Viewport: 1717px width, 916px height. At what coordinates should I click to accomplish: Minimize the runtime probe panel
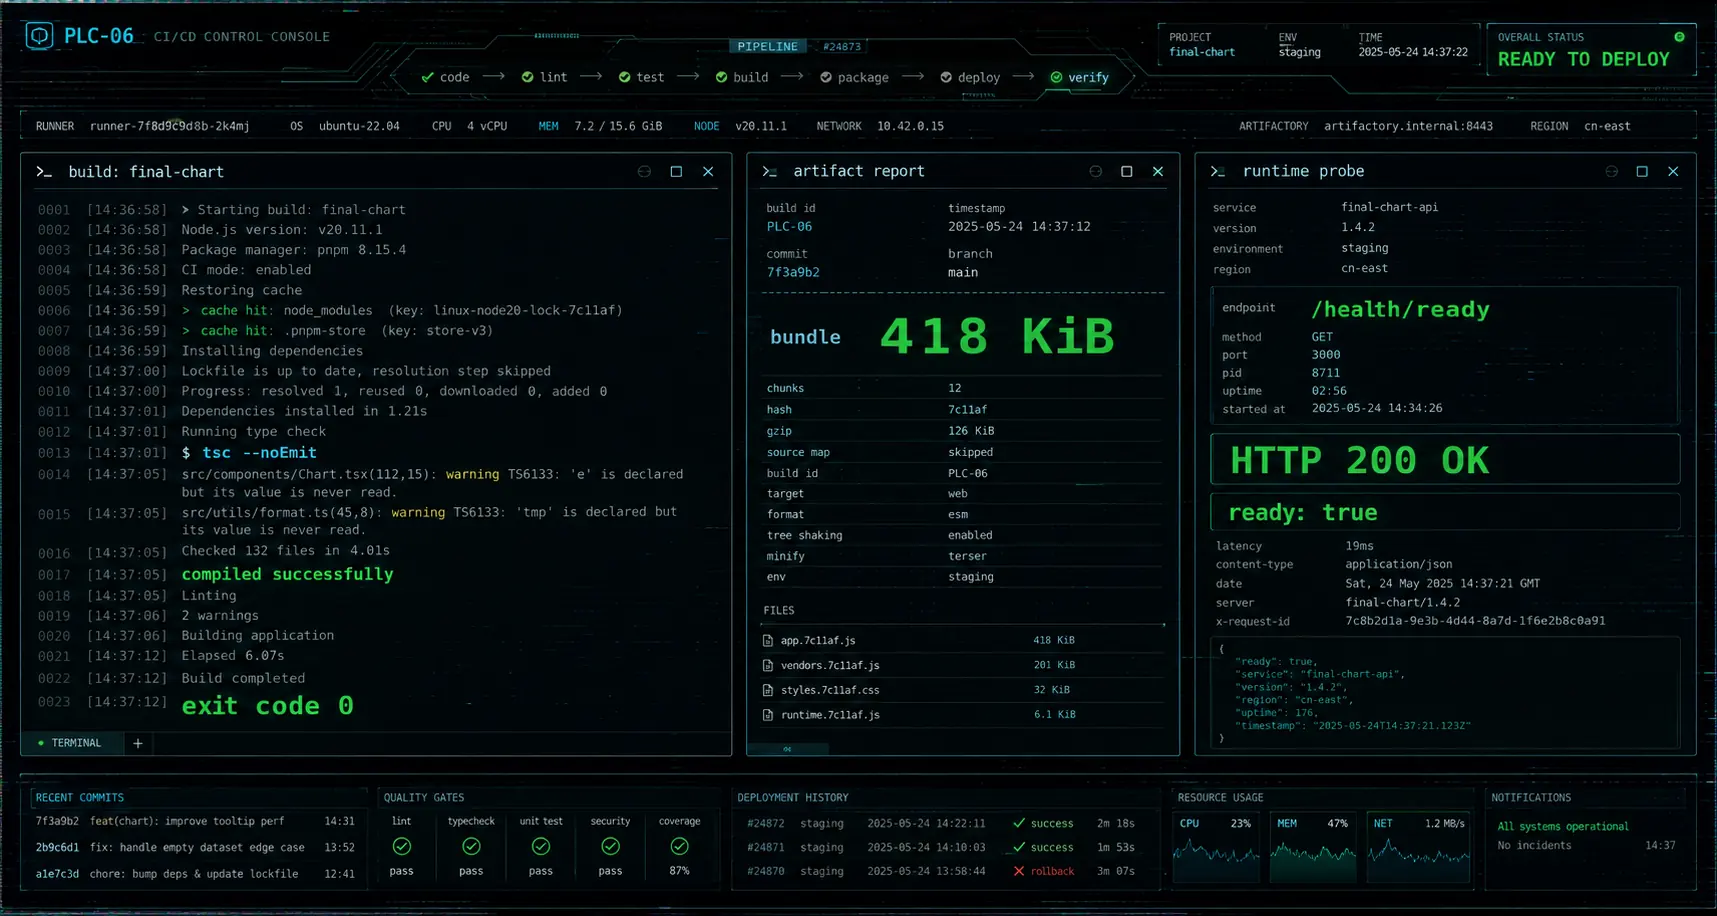pyautogui.click(x=1611, y=172)
